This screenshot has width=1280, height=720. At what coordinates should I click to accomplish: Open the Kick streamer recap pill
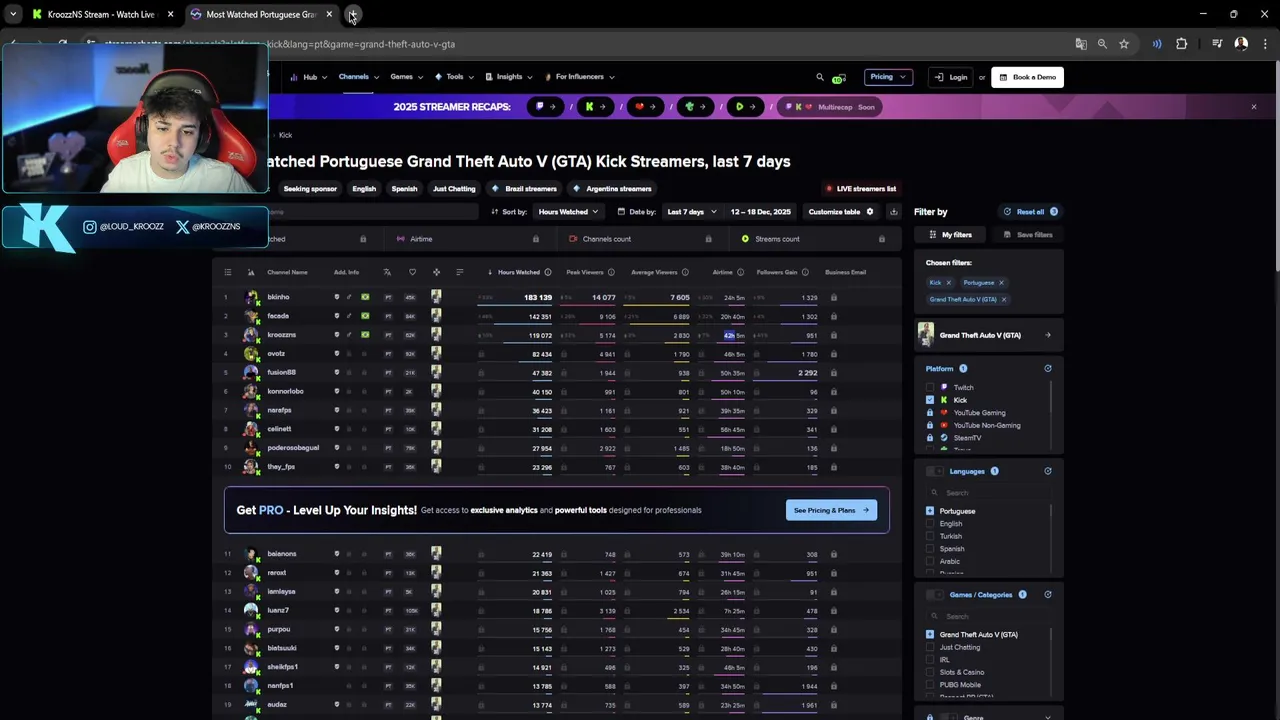[x=595, y=107]
